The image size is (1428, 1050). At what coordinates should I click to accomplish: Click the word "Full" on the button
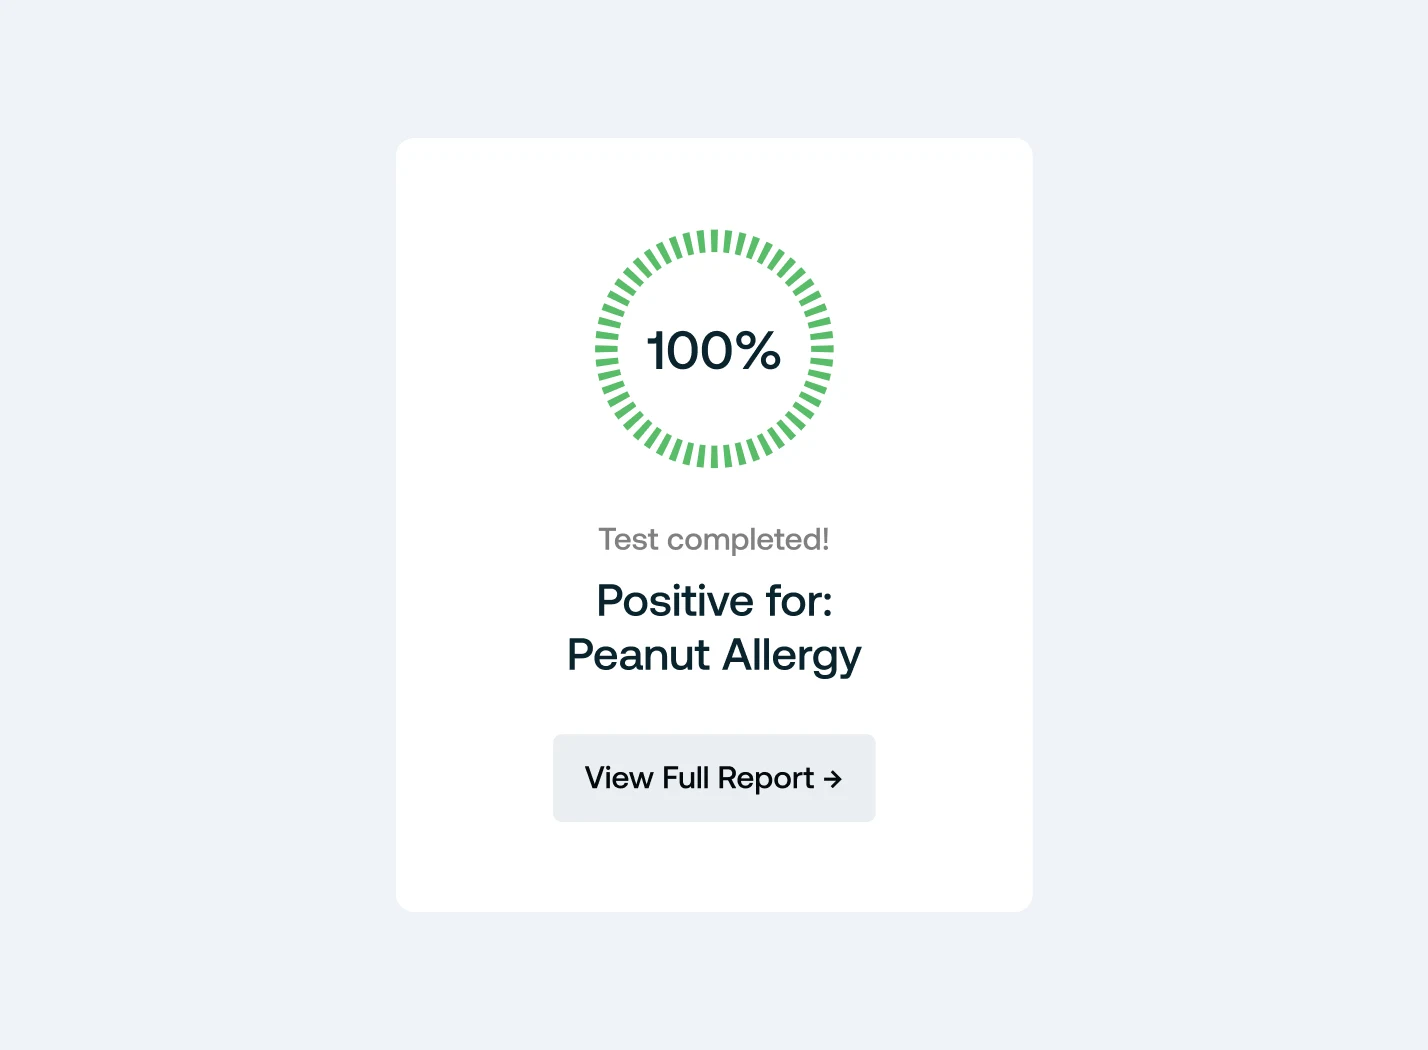coord(685,778)
